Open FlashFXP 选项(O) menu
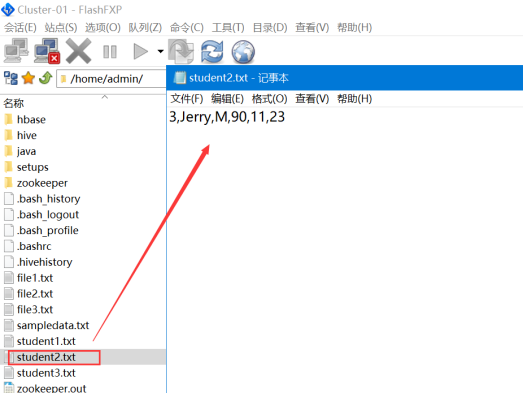 [x=103, y=27]
